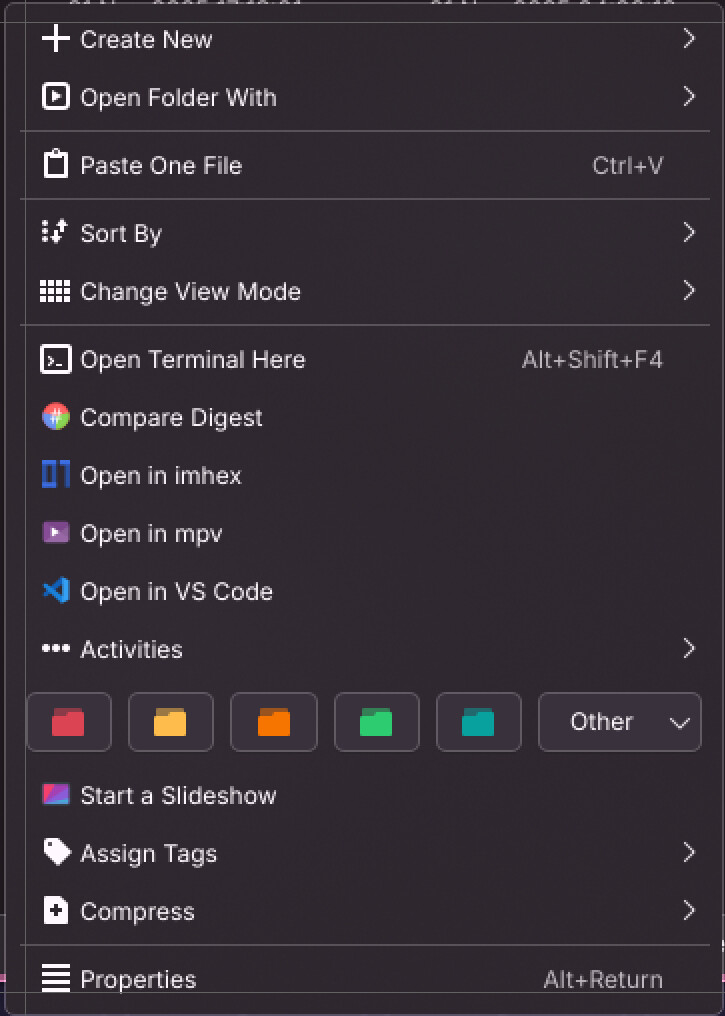Expand the Create New submenu arrow
725x1016 pixels.
click(688, 39)
